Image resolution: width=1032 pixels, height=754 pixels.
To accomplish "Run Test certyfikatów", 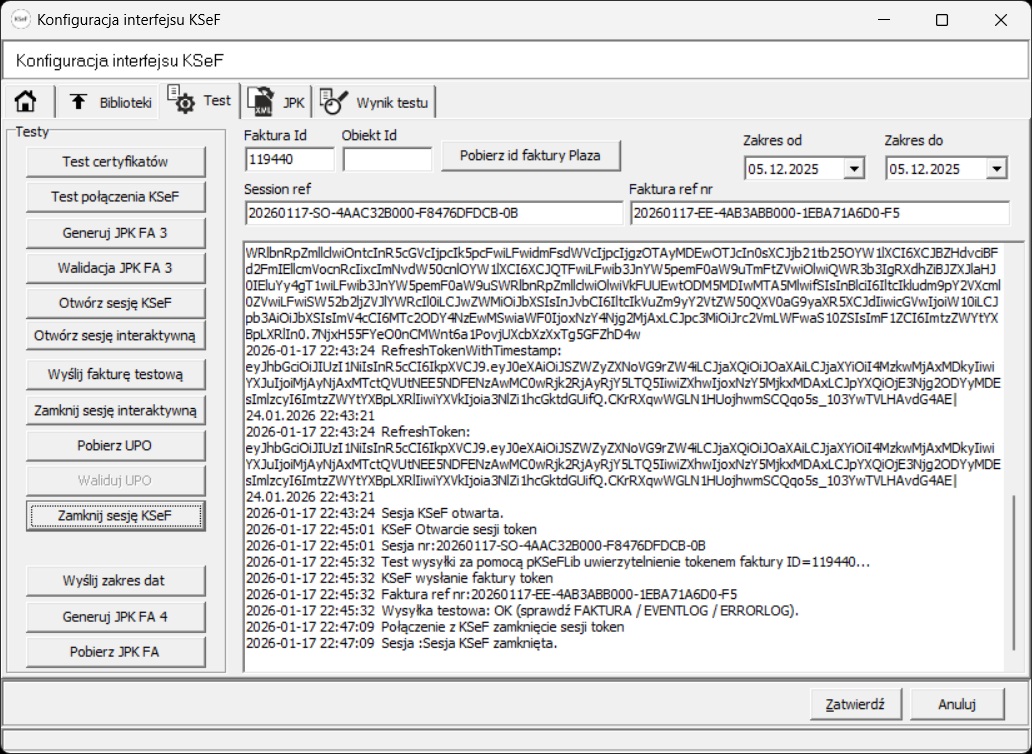I will tap(115, 161).
